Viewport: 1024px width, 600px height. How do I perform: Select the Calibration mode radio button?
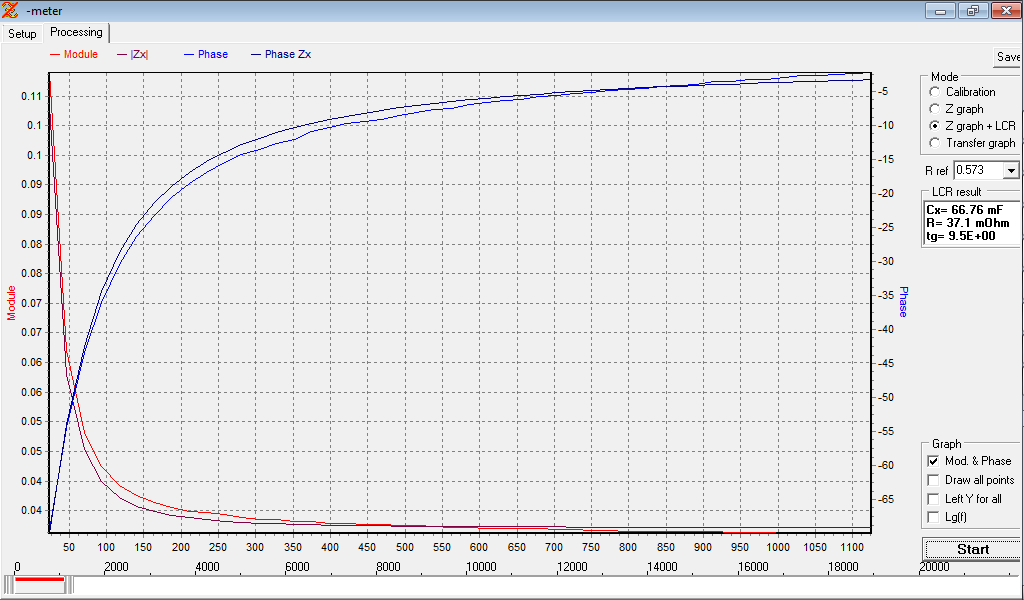click(x=935, y=92)
